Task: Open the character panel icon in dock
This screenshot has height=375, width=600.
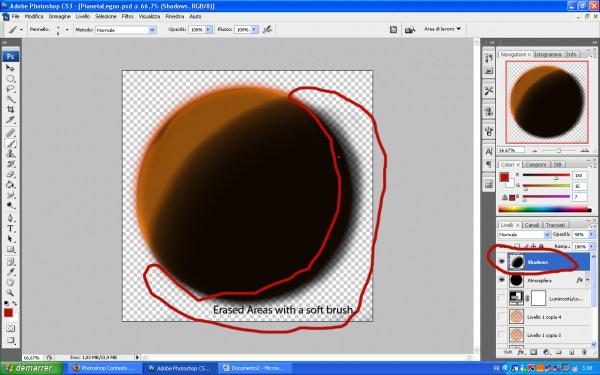Action: pos(489,152)
